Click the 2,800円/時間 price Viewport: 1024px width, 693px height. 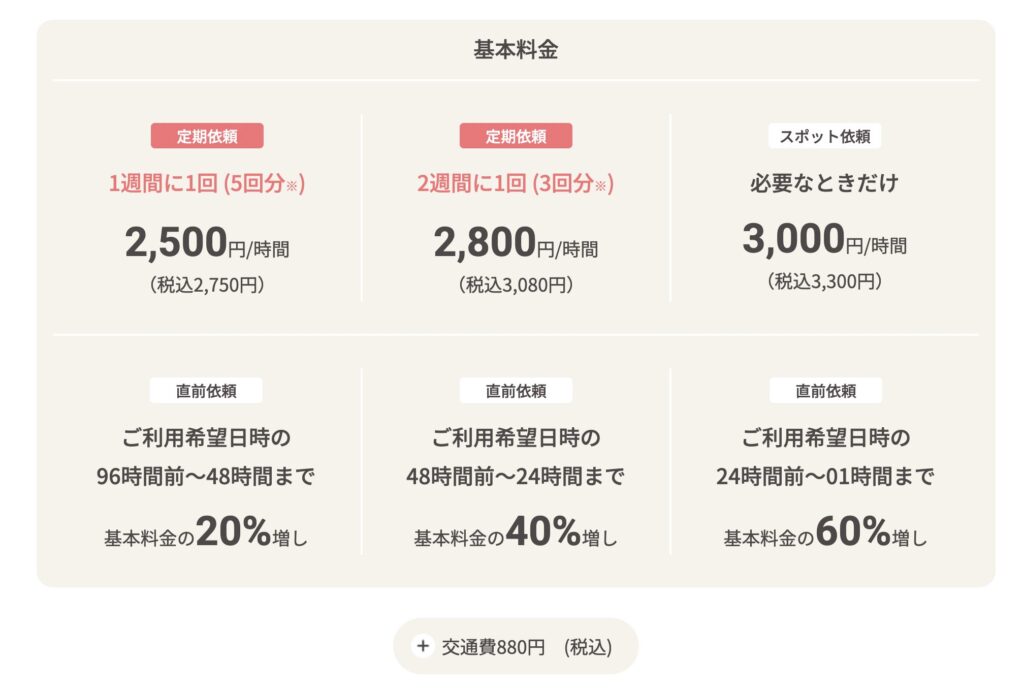(516, 243)
